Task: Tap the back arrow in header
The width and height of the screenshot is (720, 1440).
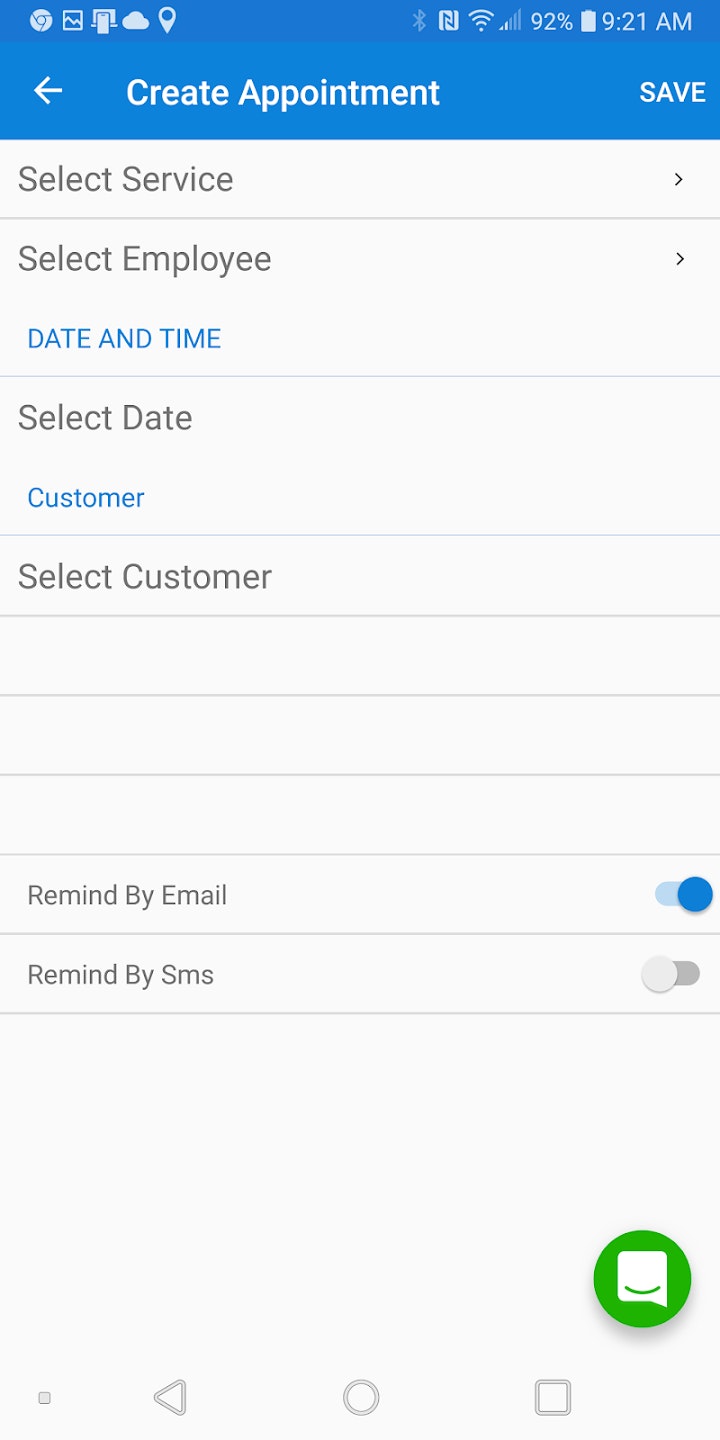Action: pyautogui.click(x=48, y=92)
